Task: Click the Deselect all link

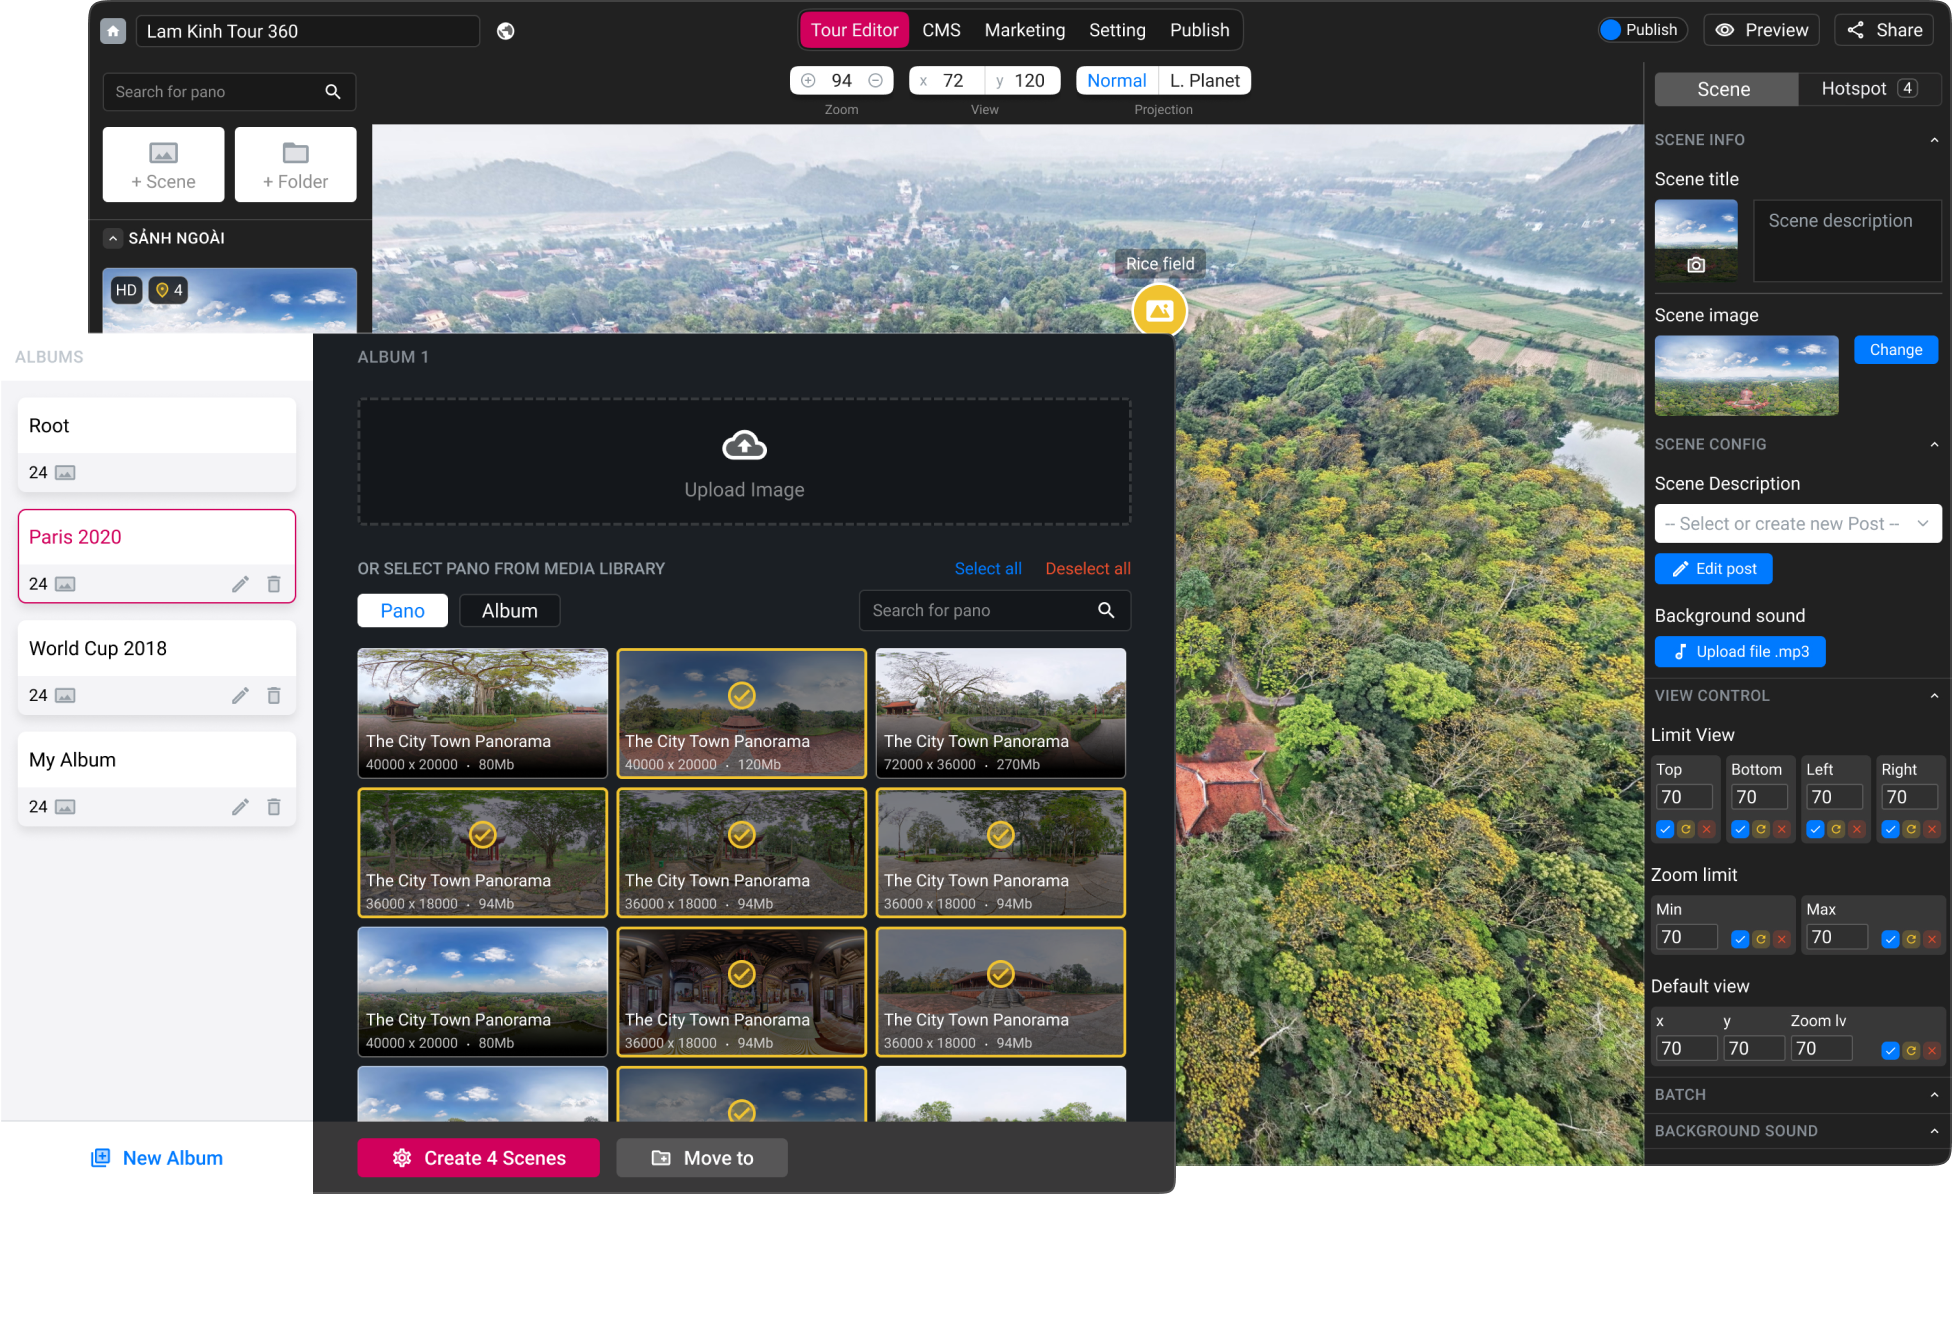Action: tap(1087, 568)
